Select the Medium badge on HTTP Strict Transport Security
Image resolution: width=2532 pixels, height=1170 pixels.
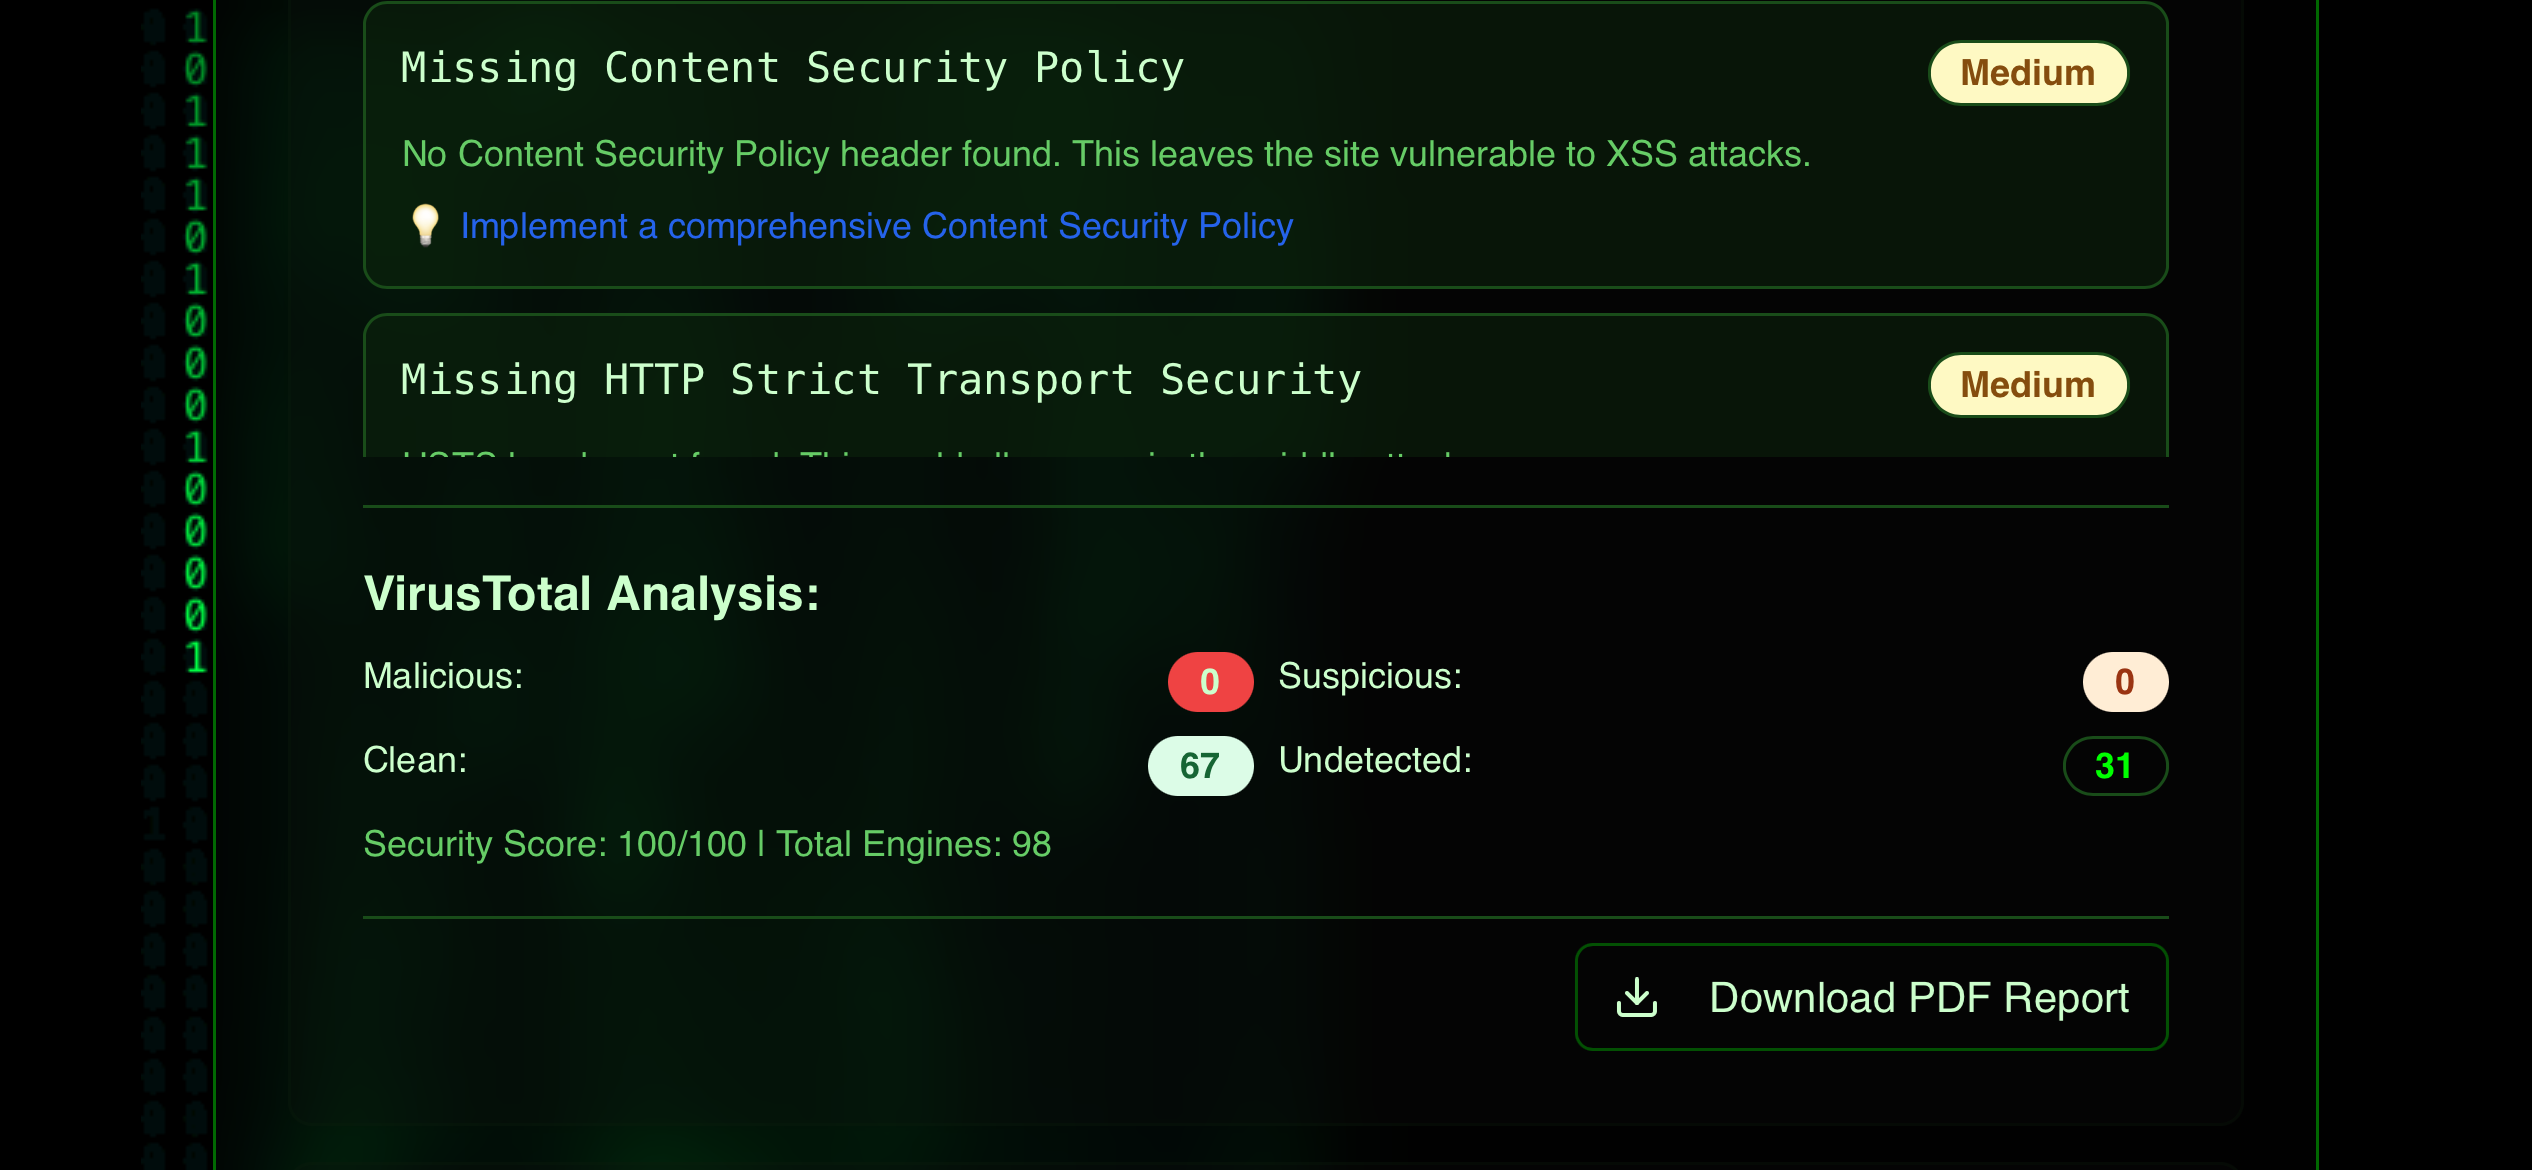(x=2028, y=384)
